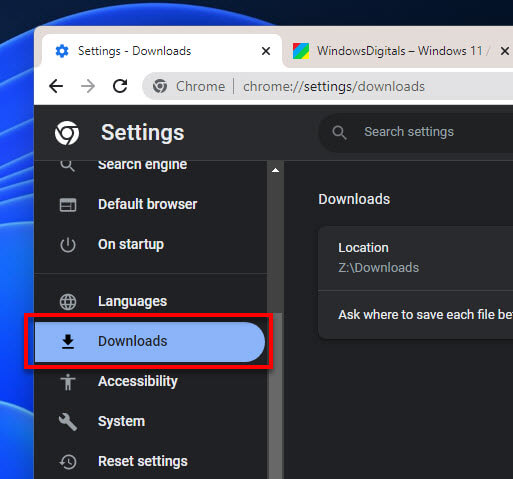
Task: Click the magnifier icon in Search settings
Action: [x=339, y=132]
